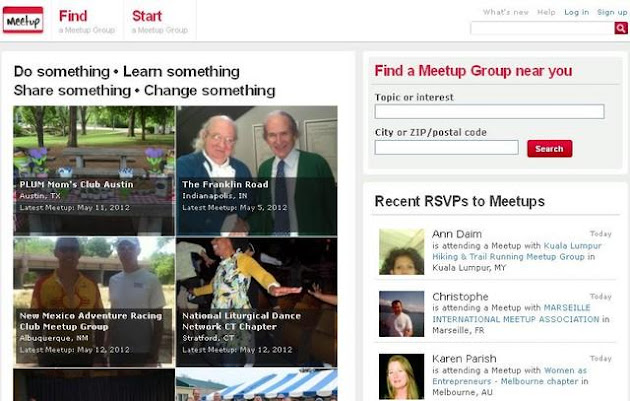Click Karen Parish's profile photo
The height and width of the screenshot is (401, 630).
point(401,376)
